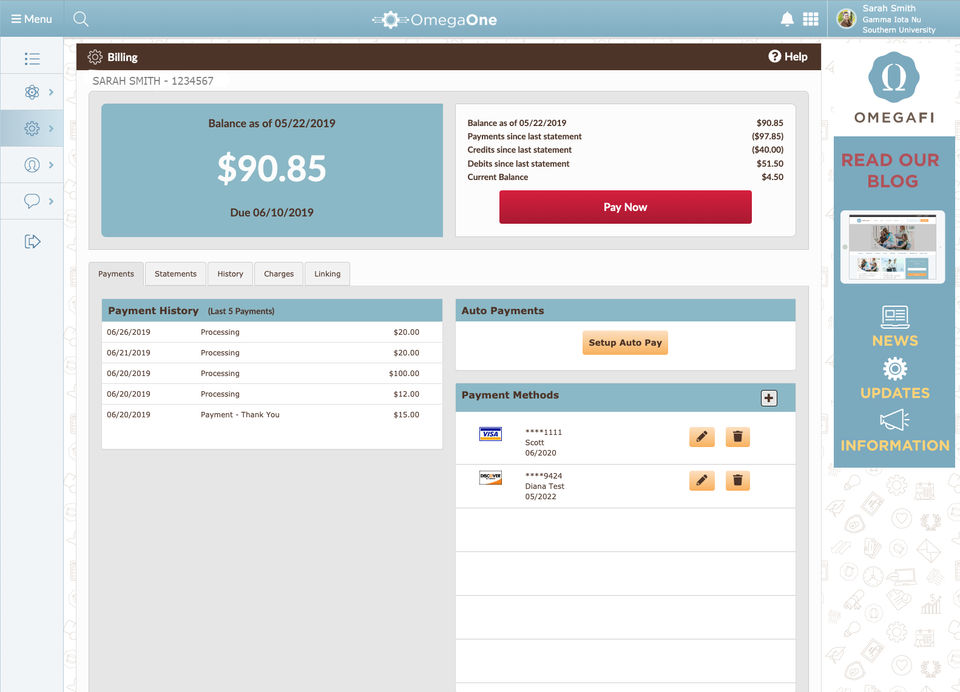Click the $12.00 payment amount
Screen dimensions: 960x692
(407, 394)
